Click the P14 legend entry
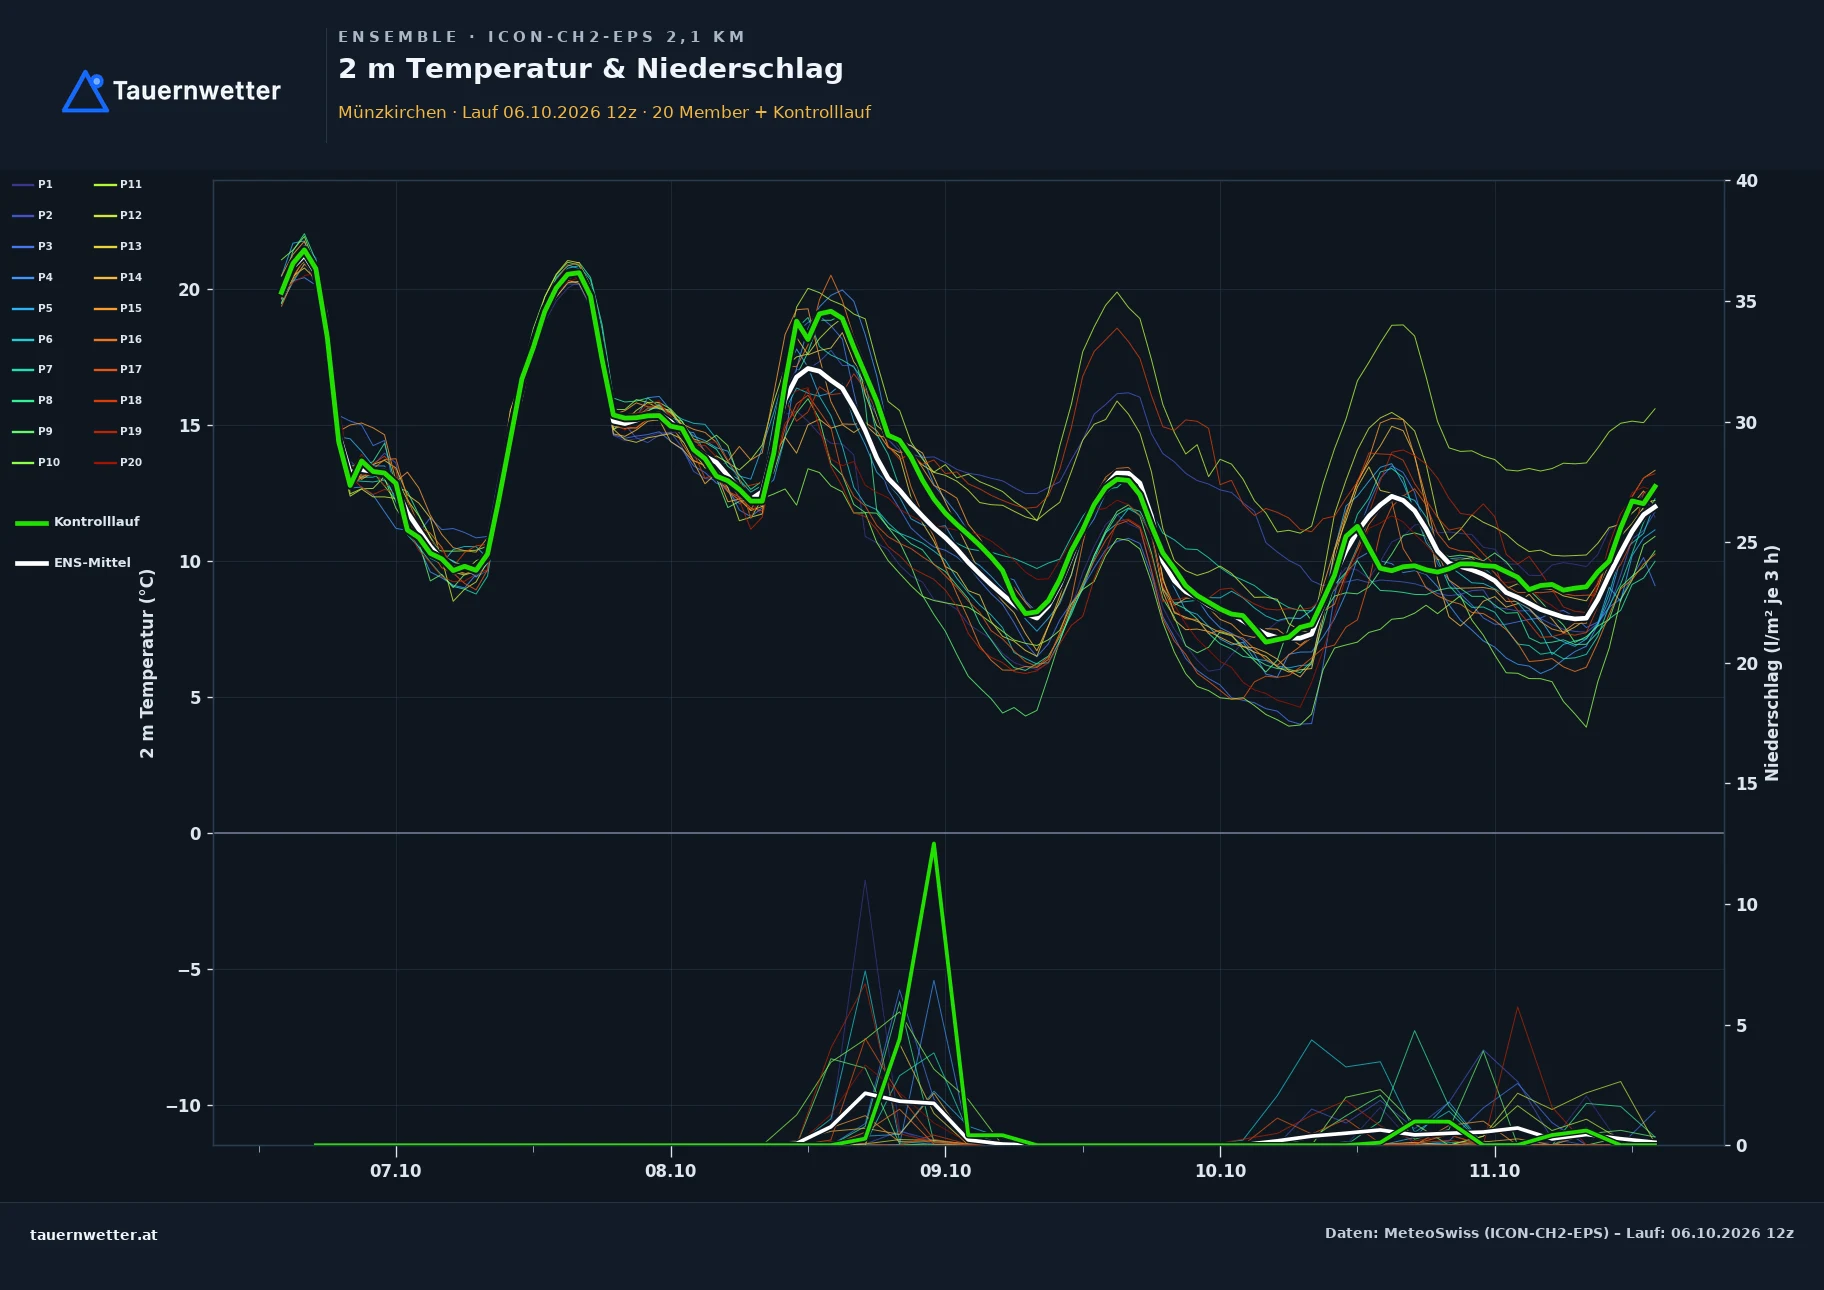1824x1290 pixels. [118, 277]
